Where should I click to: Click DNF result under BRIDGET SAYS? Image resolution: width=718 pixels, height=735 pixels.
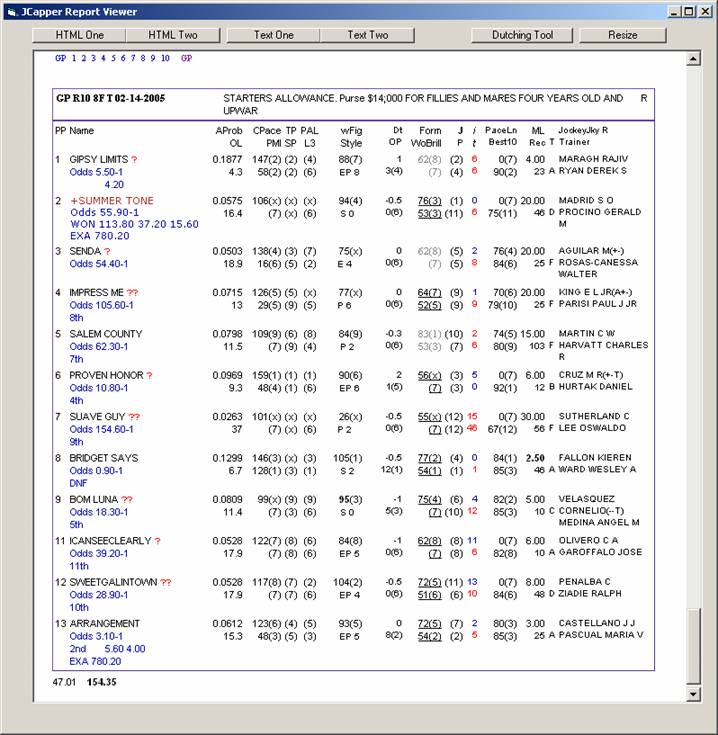coord(78,483)
